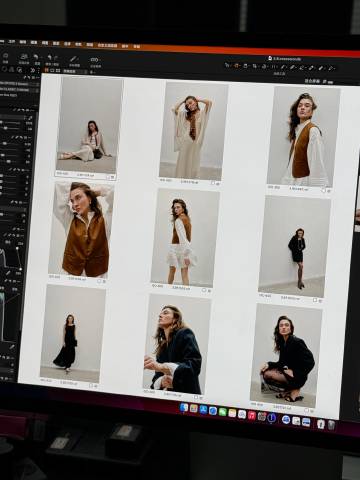Tick the checkbox under the seated model thumbnail

click(x=109, y=177)
